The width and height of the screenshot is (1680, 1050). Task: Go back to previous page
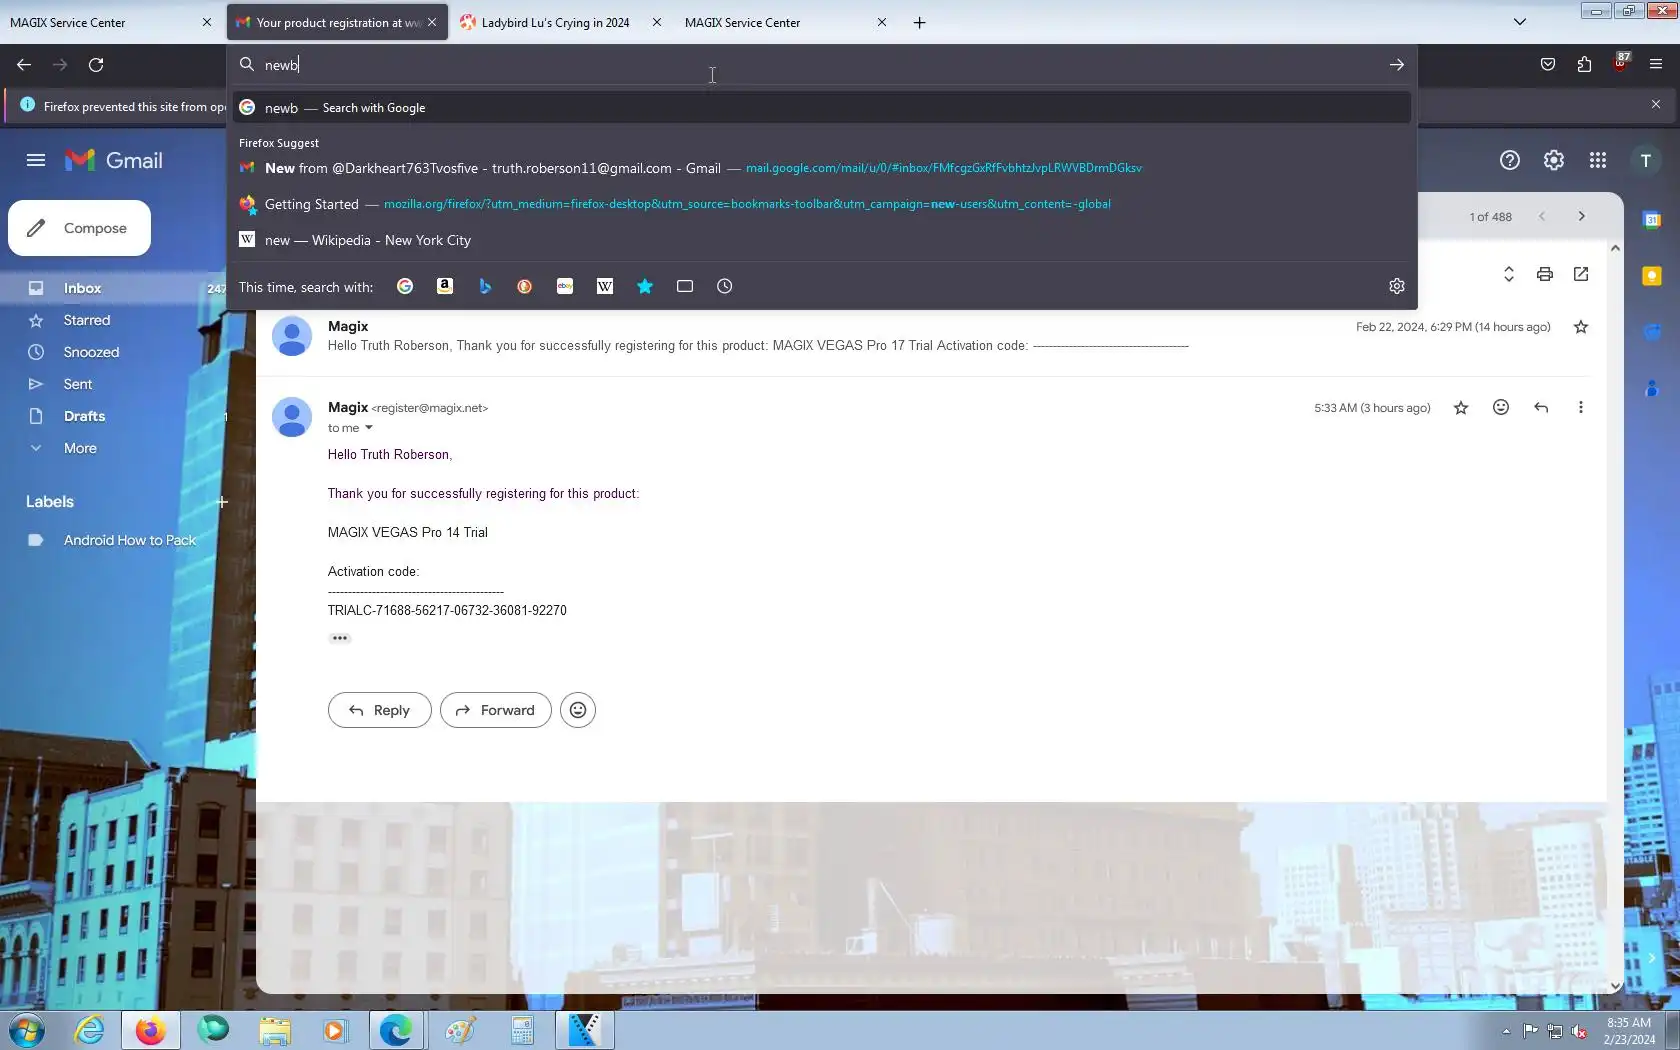24,65
